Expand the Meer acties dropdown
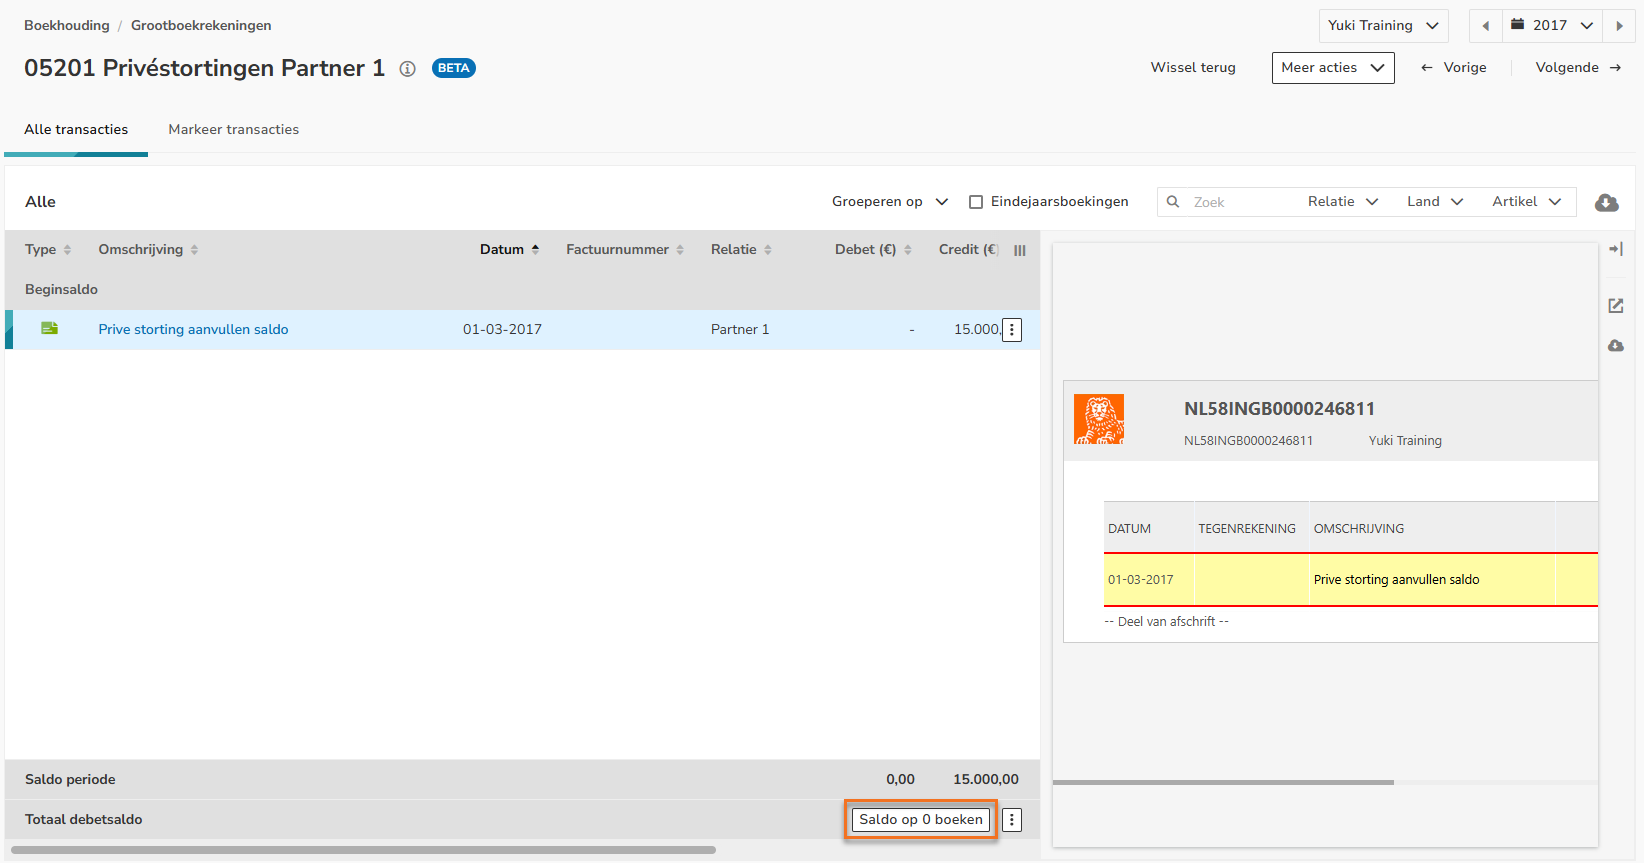Viewport: 1644px width, 863px height. (1333, 68)
